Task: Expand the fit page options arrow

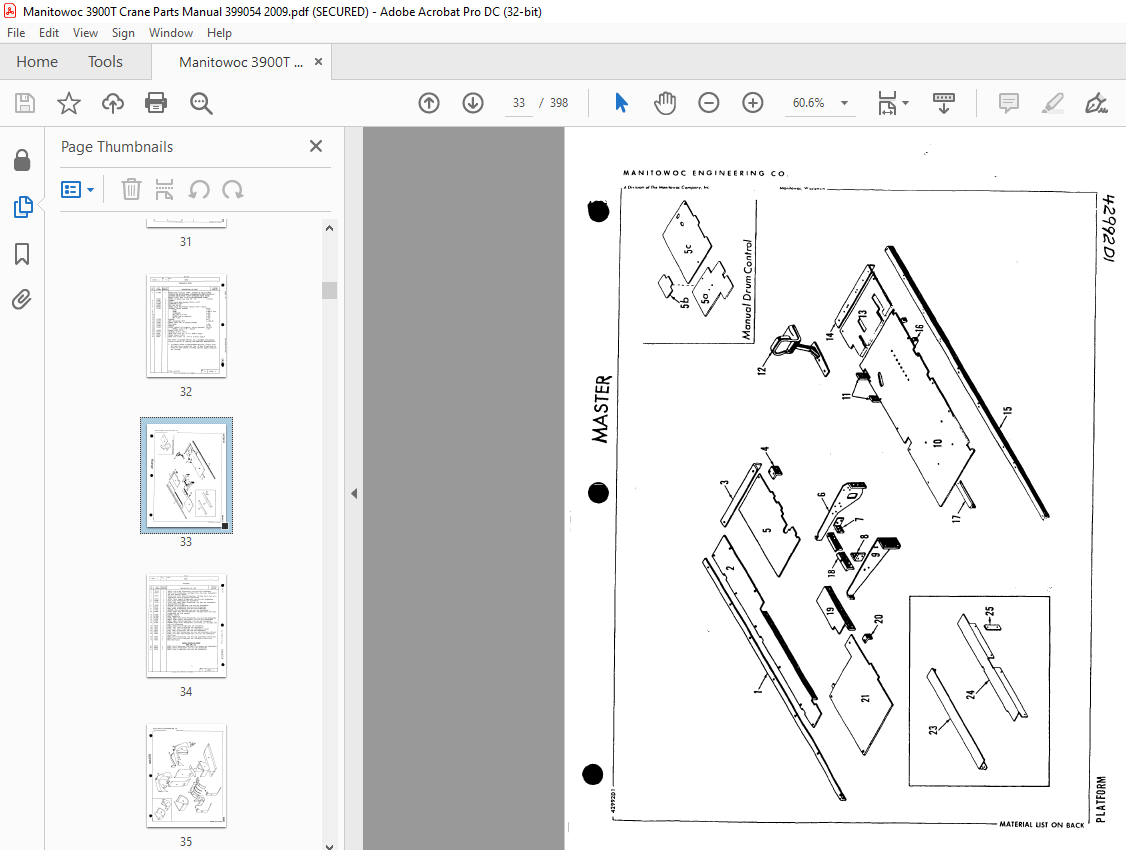Action: coord(906,103)
